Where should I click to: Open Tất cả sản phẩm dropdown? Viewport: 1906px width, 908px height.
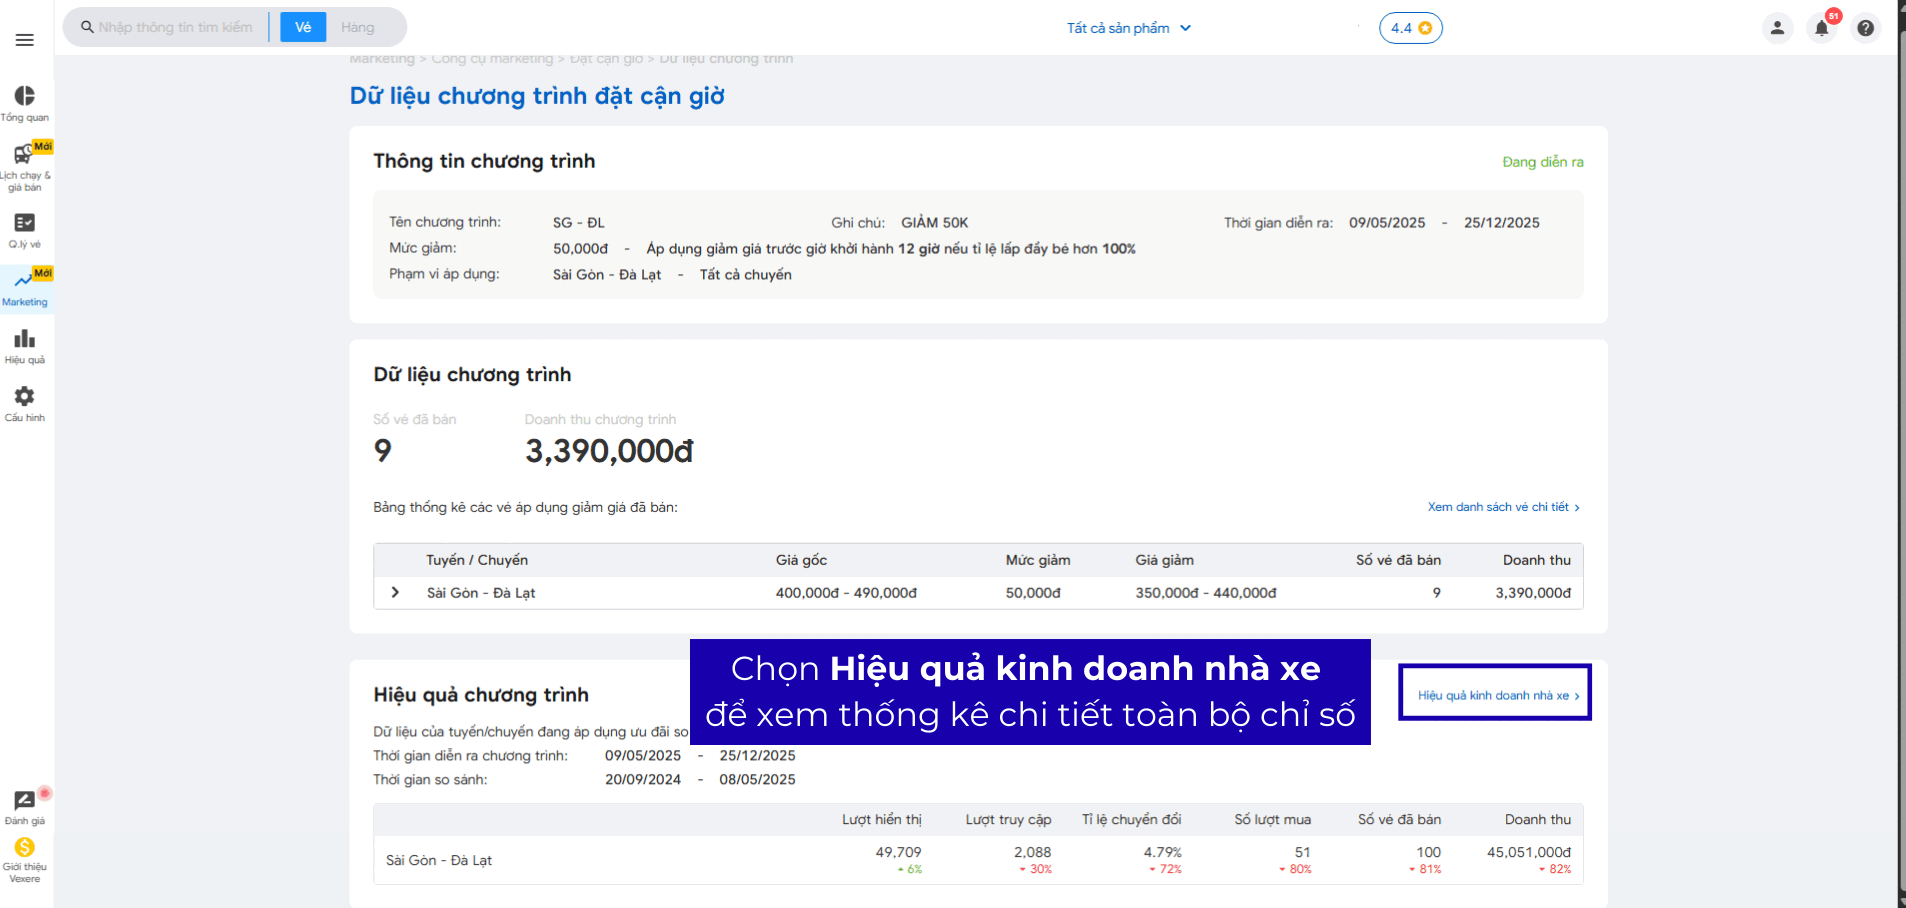pyautogui.click(x=1128, y=28)
